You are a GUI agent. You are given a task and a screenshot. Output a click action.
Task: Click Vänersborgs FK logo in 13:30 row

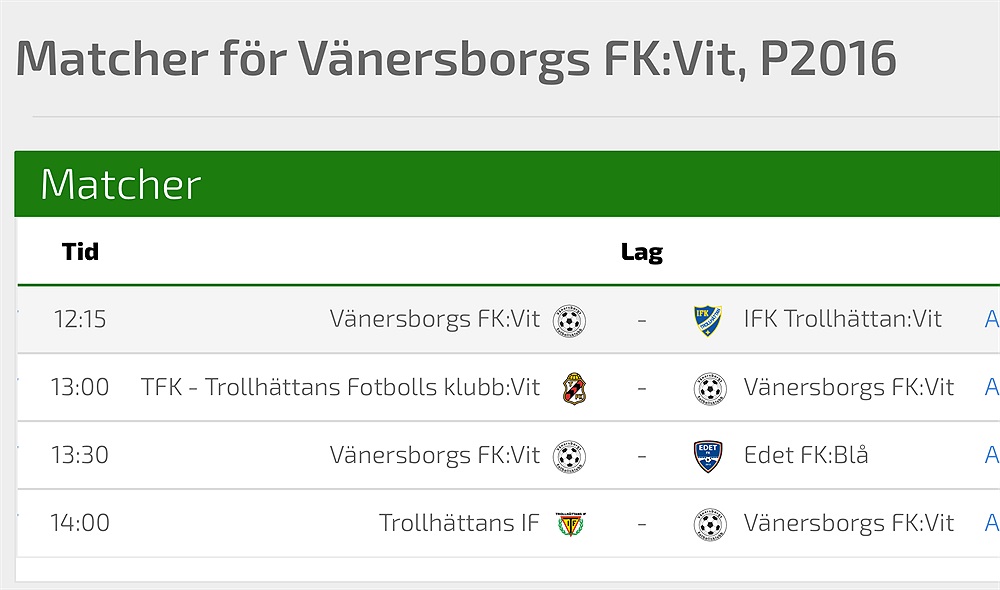click(x=570, y=456)
